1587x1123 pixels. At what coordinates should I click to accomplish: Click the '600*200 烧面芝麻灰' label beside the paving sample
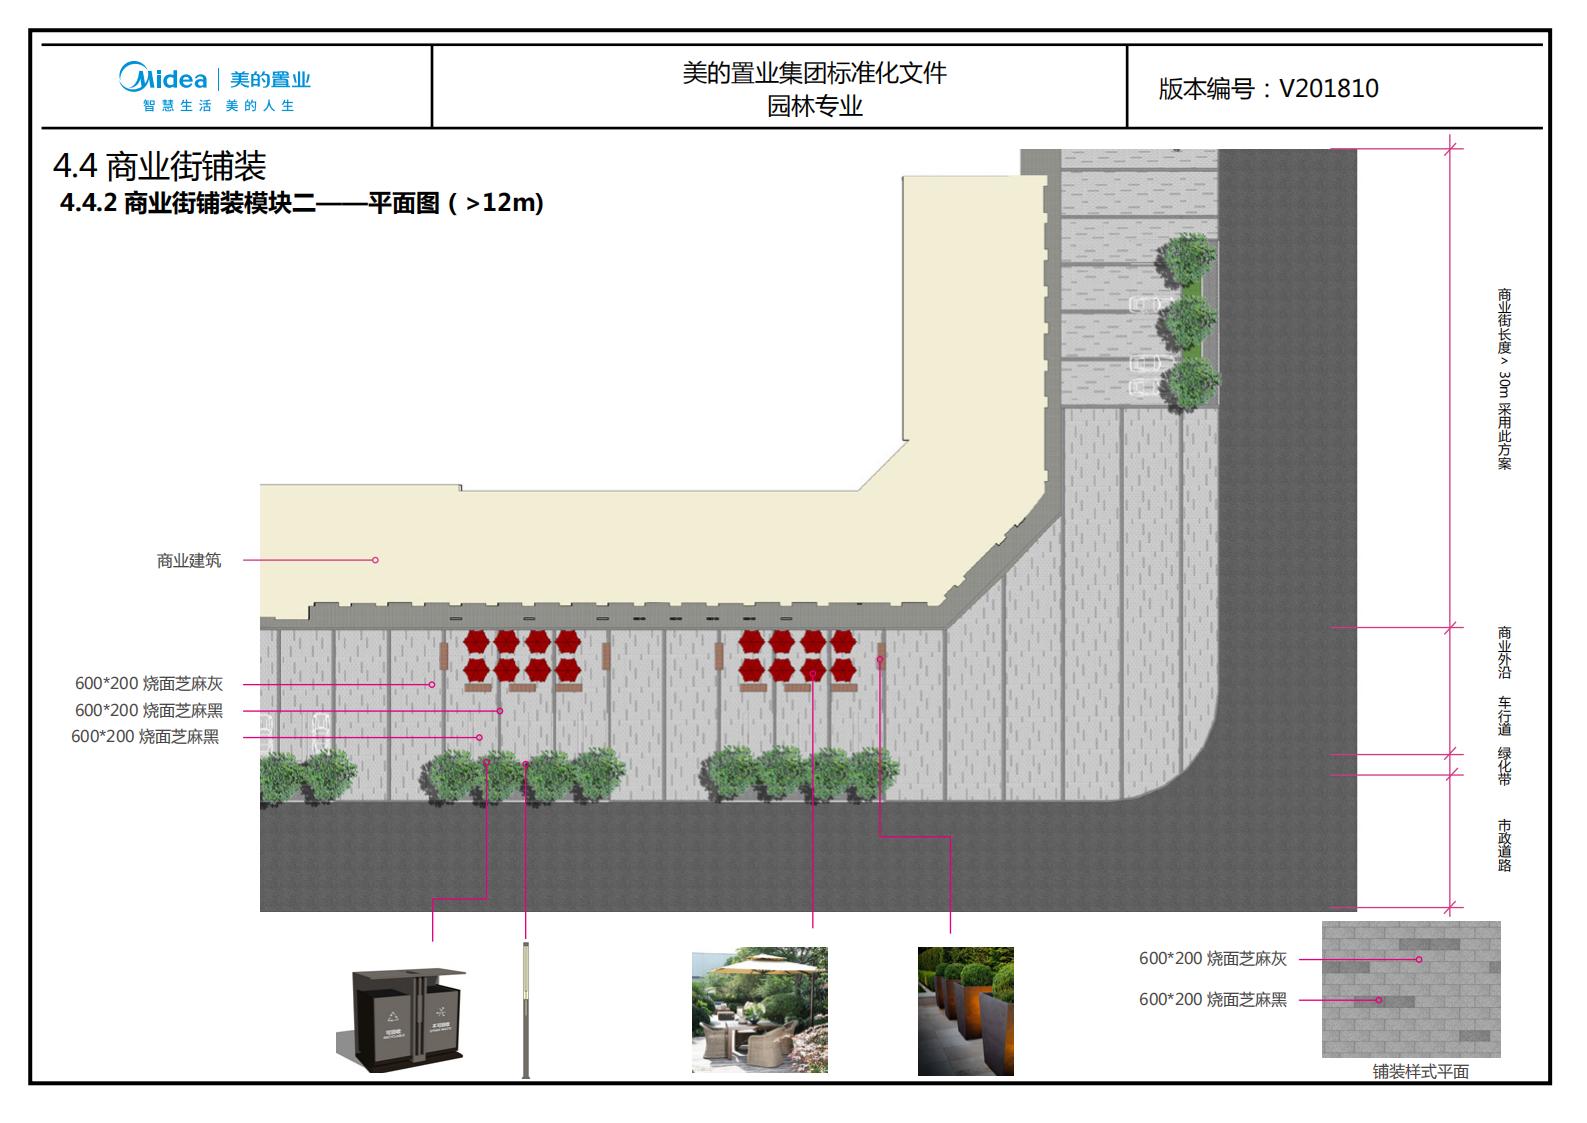[1213, 958]
